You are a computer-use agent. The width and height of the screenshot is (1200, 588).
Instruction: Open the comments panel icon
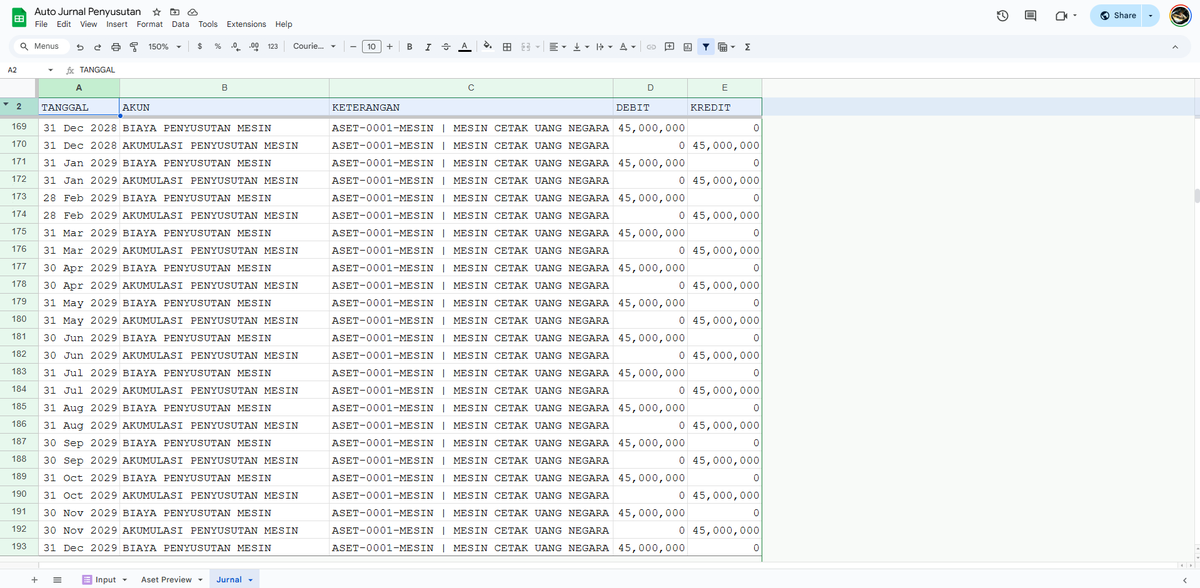1031,16
